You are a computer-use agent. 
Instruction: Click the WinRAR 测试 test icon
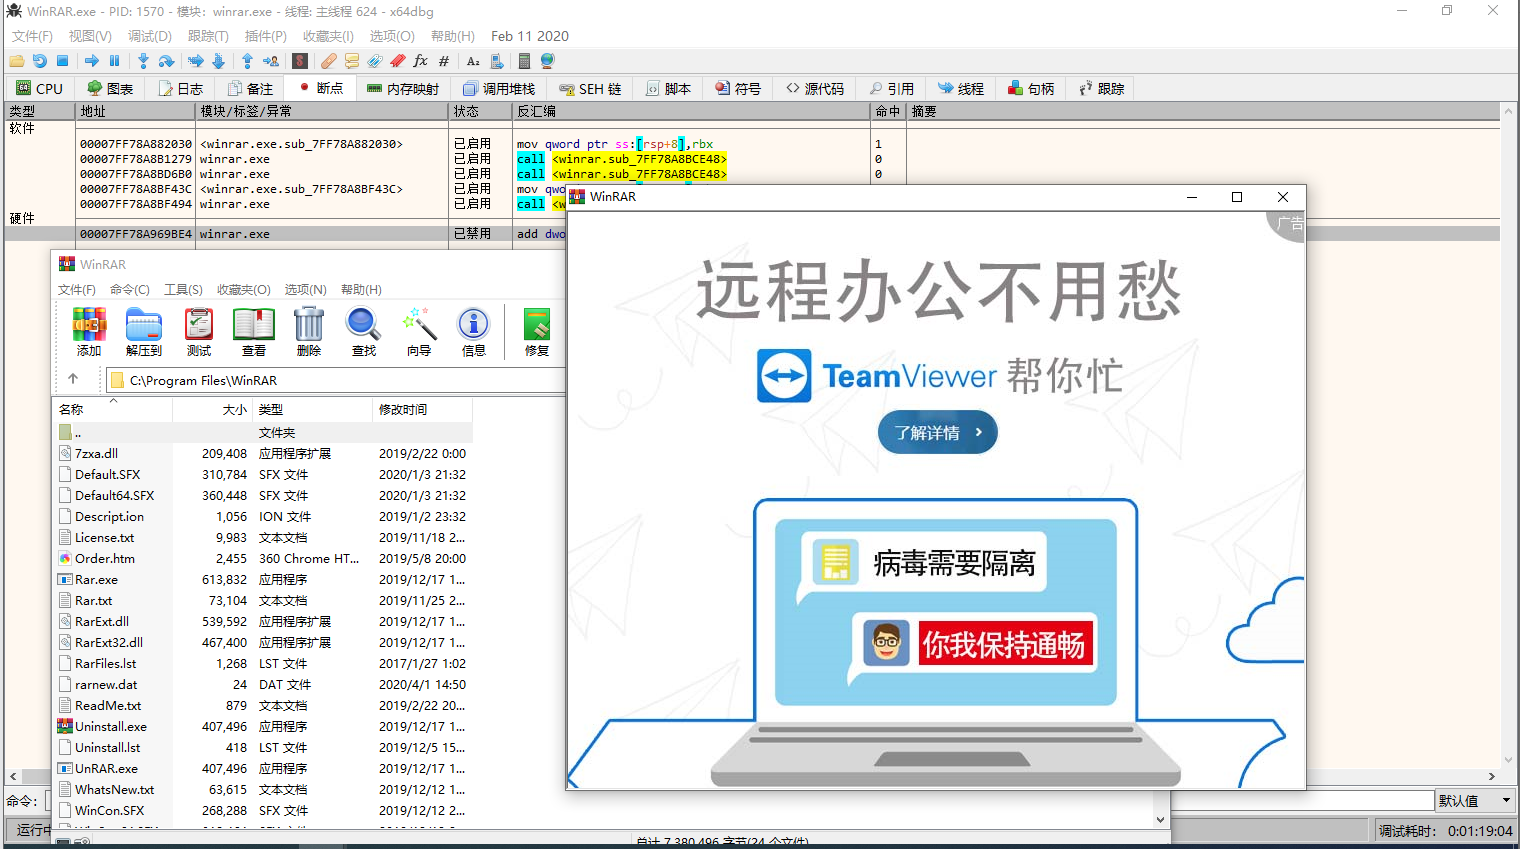click(x=199, y=332)
